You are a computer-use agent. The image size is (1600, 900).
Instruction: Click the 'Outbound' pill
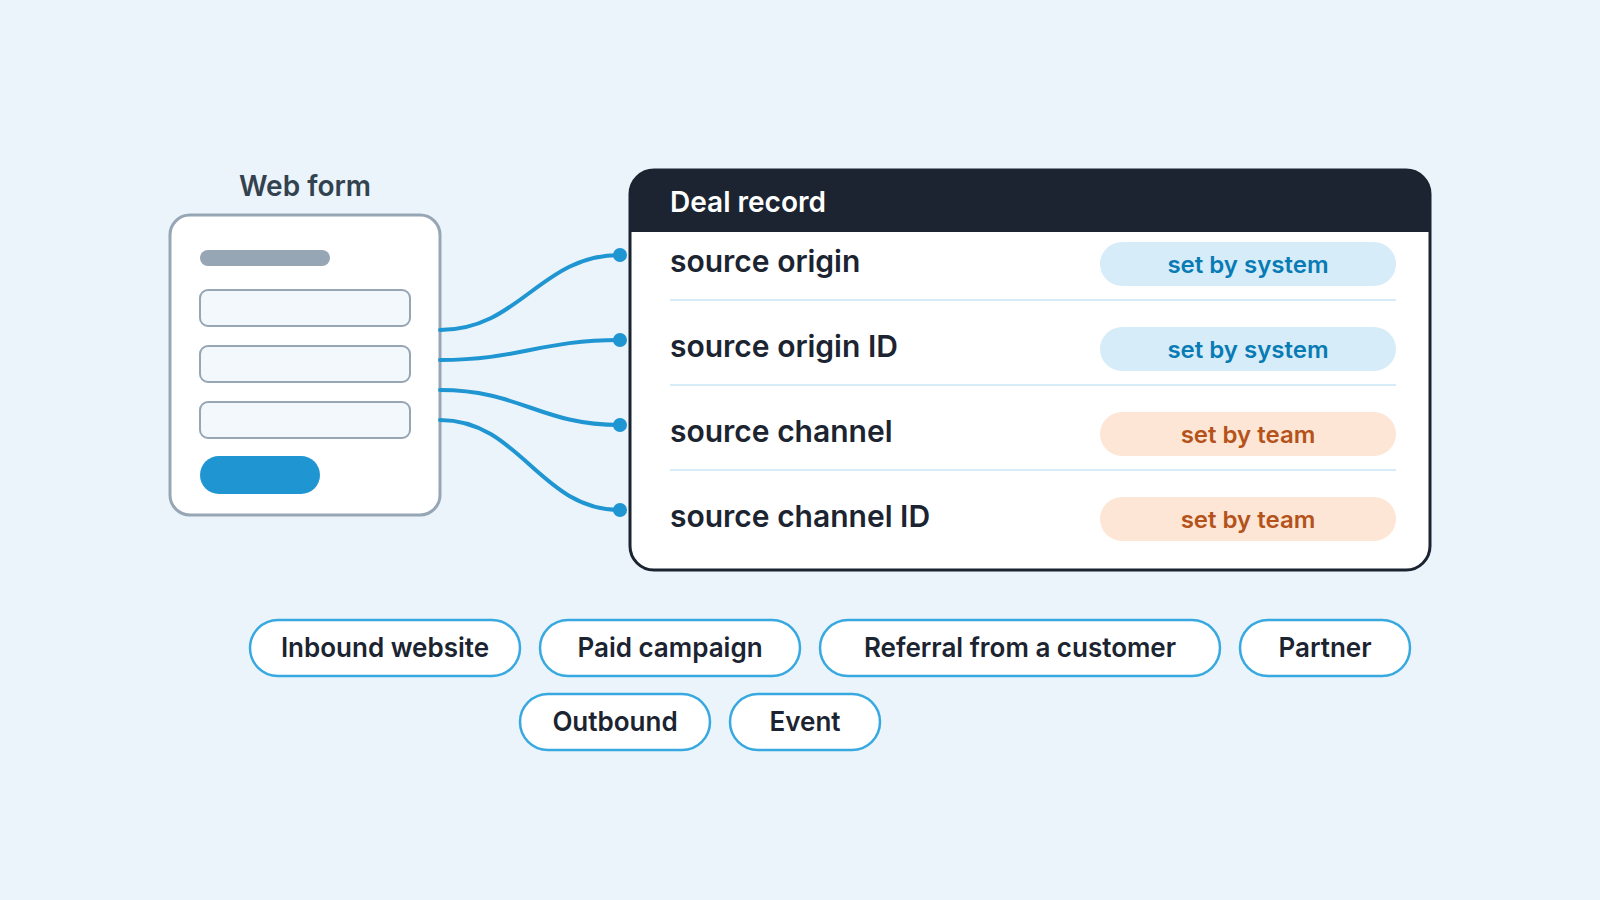coord(615,722)
